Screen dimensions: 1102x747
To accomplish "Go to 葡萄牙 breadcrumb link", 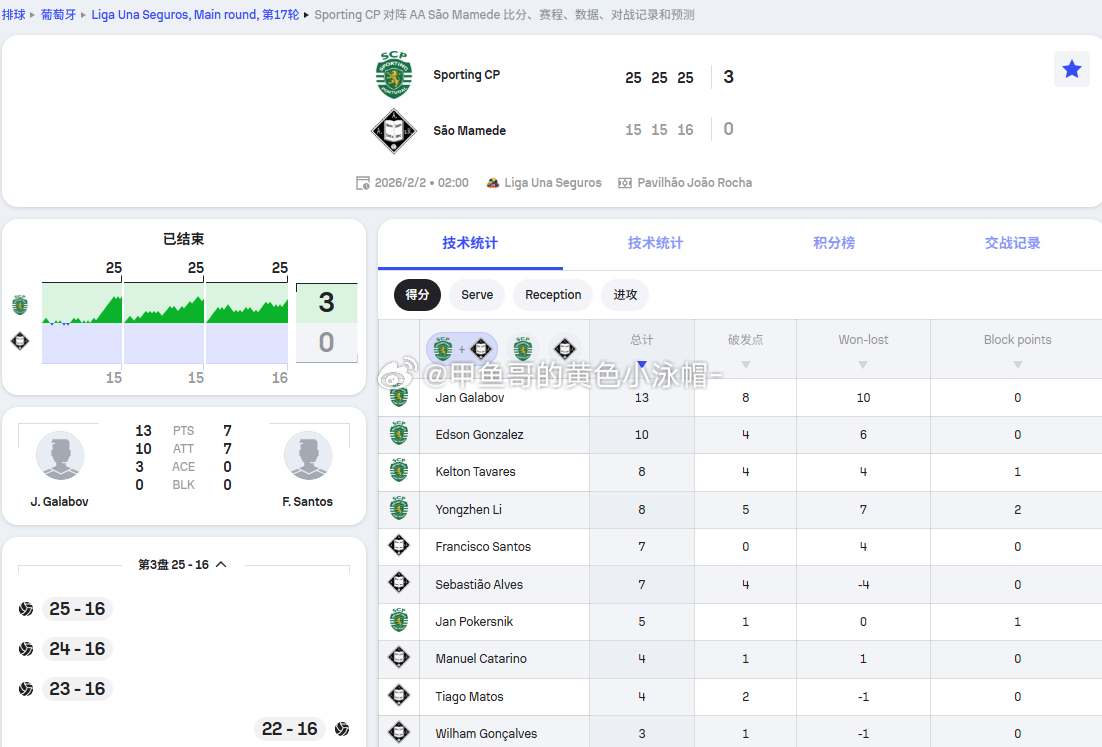I will pos(58,14).
